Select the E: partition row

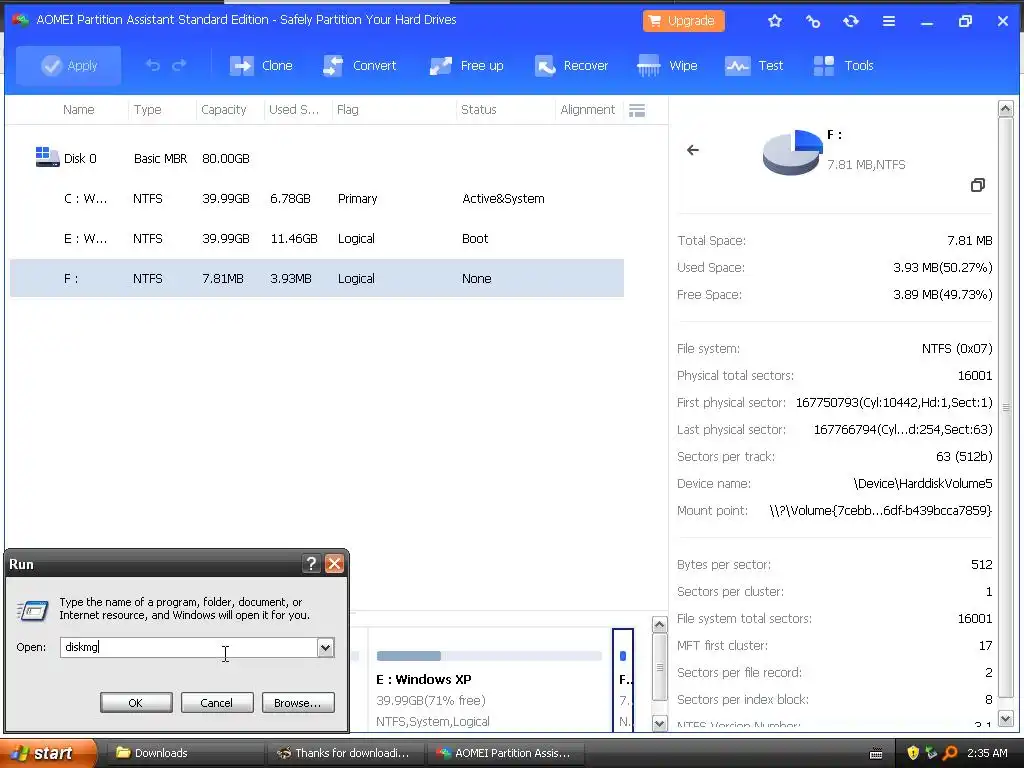tap(317, 238)
